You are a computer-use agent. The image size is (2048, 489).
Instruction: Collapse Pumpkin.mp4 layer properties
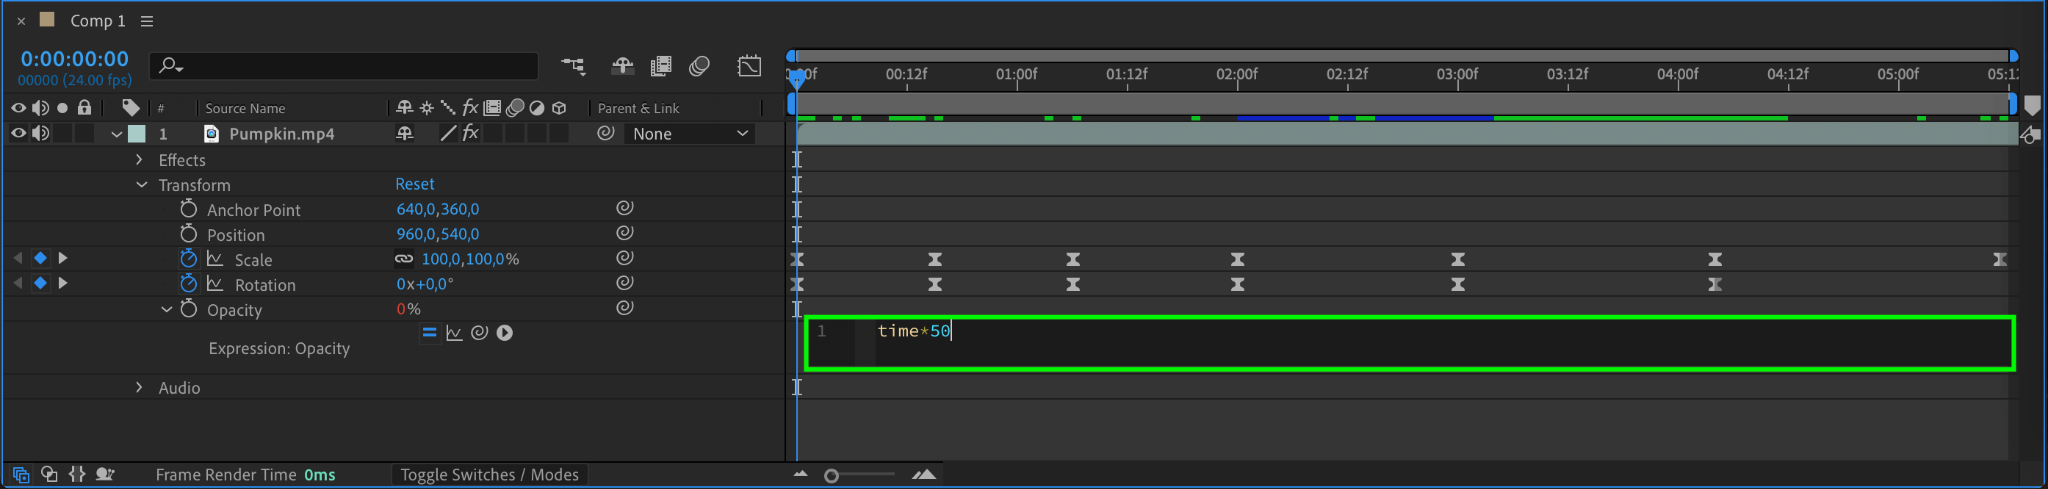(x=117, y=133)
